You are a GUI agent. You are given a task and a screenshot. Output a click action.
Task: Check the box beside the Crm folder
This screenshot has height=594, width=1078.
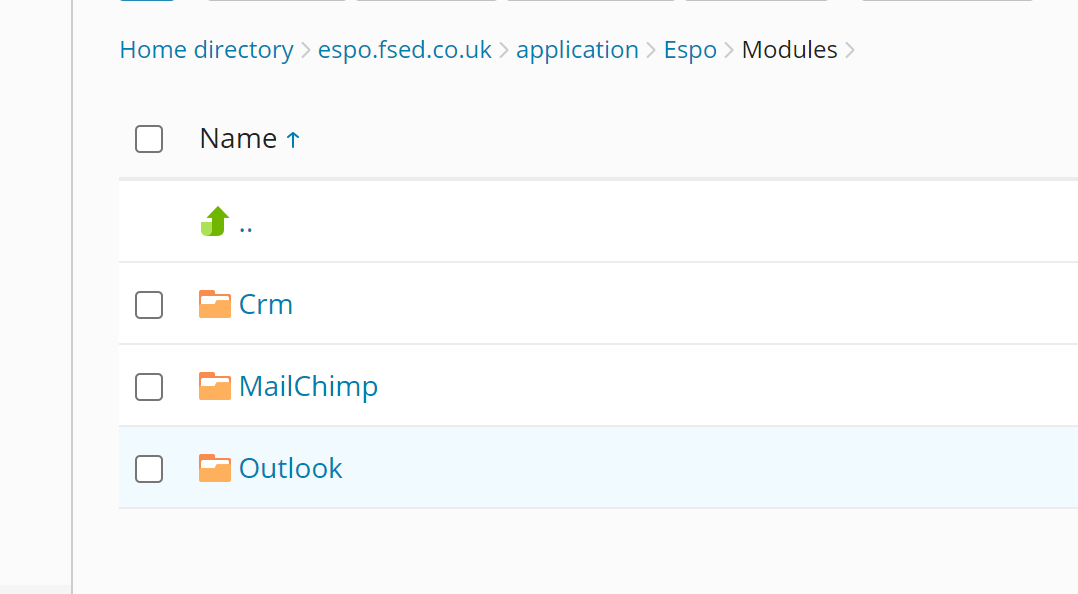coord(149,305)
